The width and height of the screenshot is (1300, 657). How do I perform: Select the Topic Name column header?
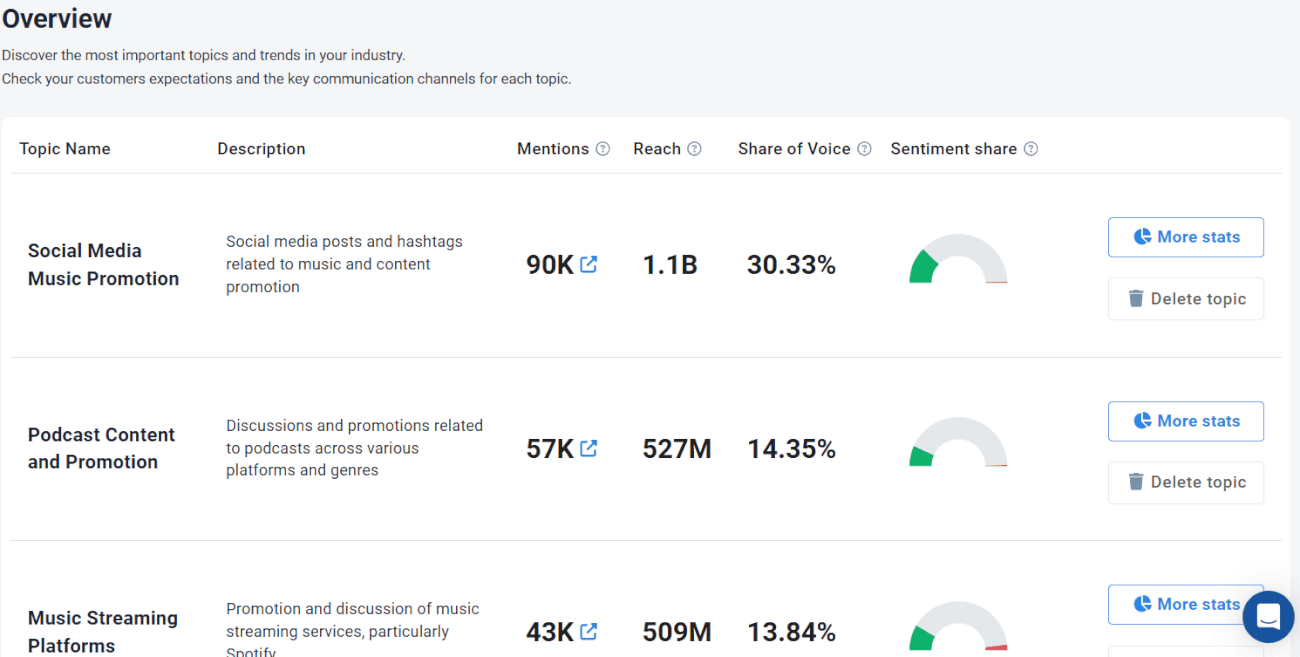point(65,148)
